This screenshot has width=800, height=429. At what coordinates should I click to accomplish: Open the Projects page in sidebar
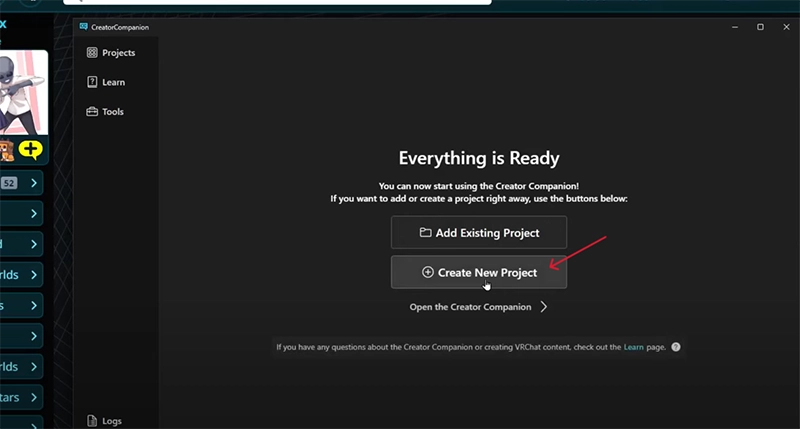click(x=111, y=53)
